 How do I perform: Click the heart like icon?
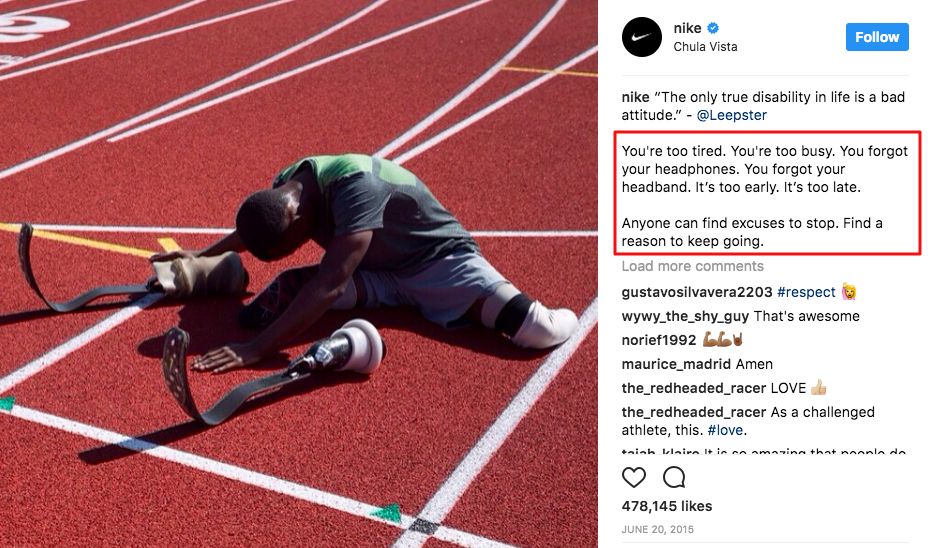pyautogui.click(x=633, y=477)
